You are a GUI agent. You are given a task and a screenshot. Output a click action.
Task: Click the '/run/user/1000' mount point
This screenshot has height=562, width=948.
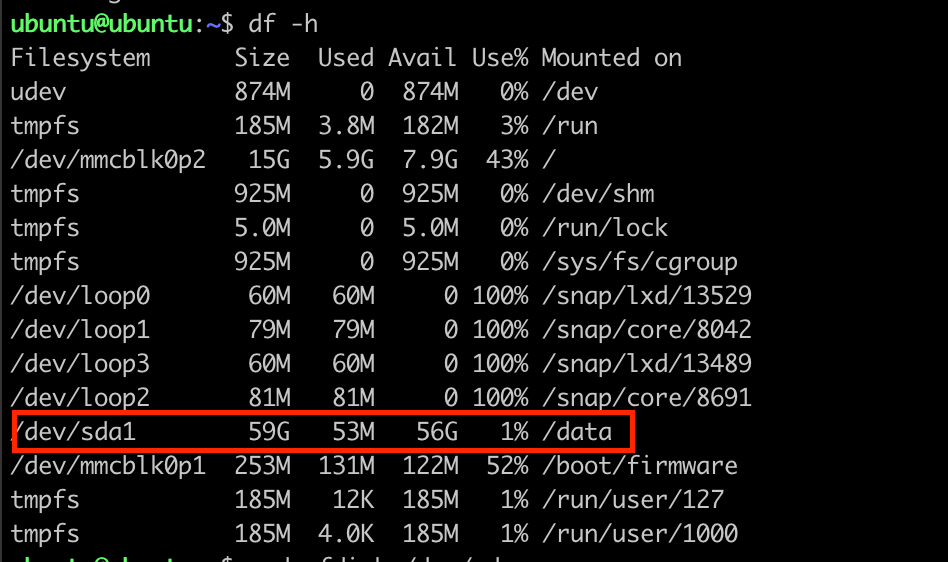point(640,534)
